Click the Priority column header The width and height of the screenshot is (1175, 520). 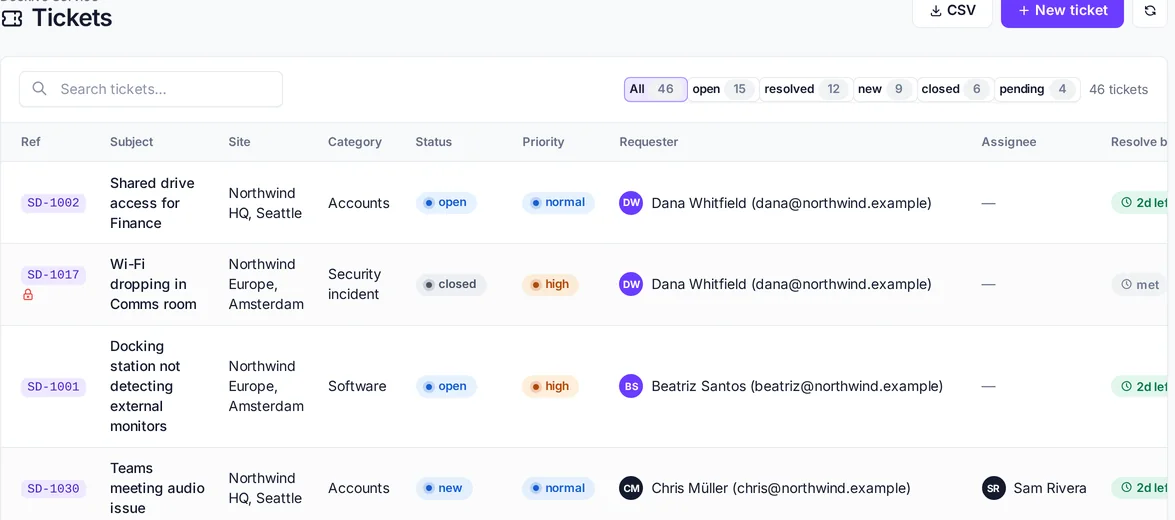coord(543,142)
